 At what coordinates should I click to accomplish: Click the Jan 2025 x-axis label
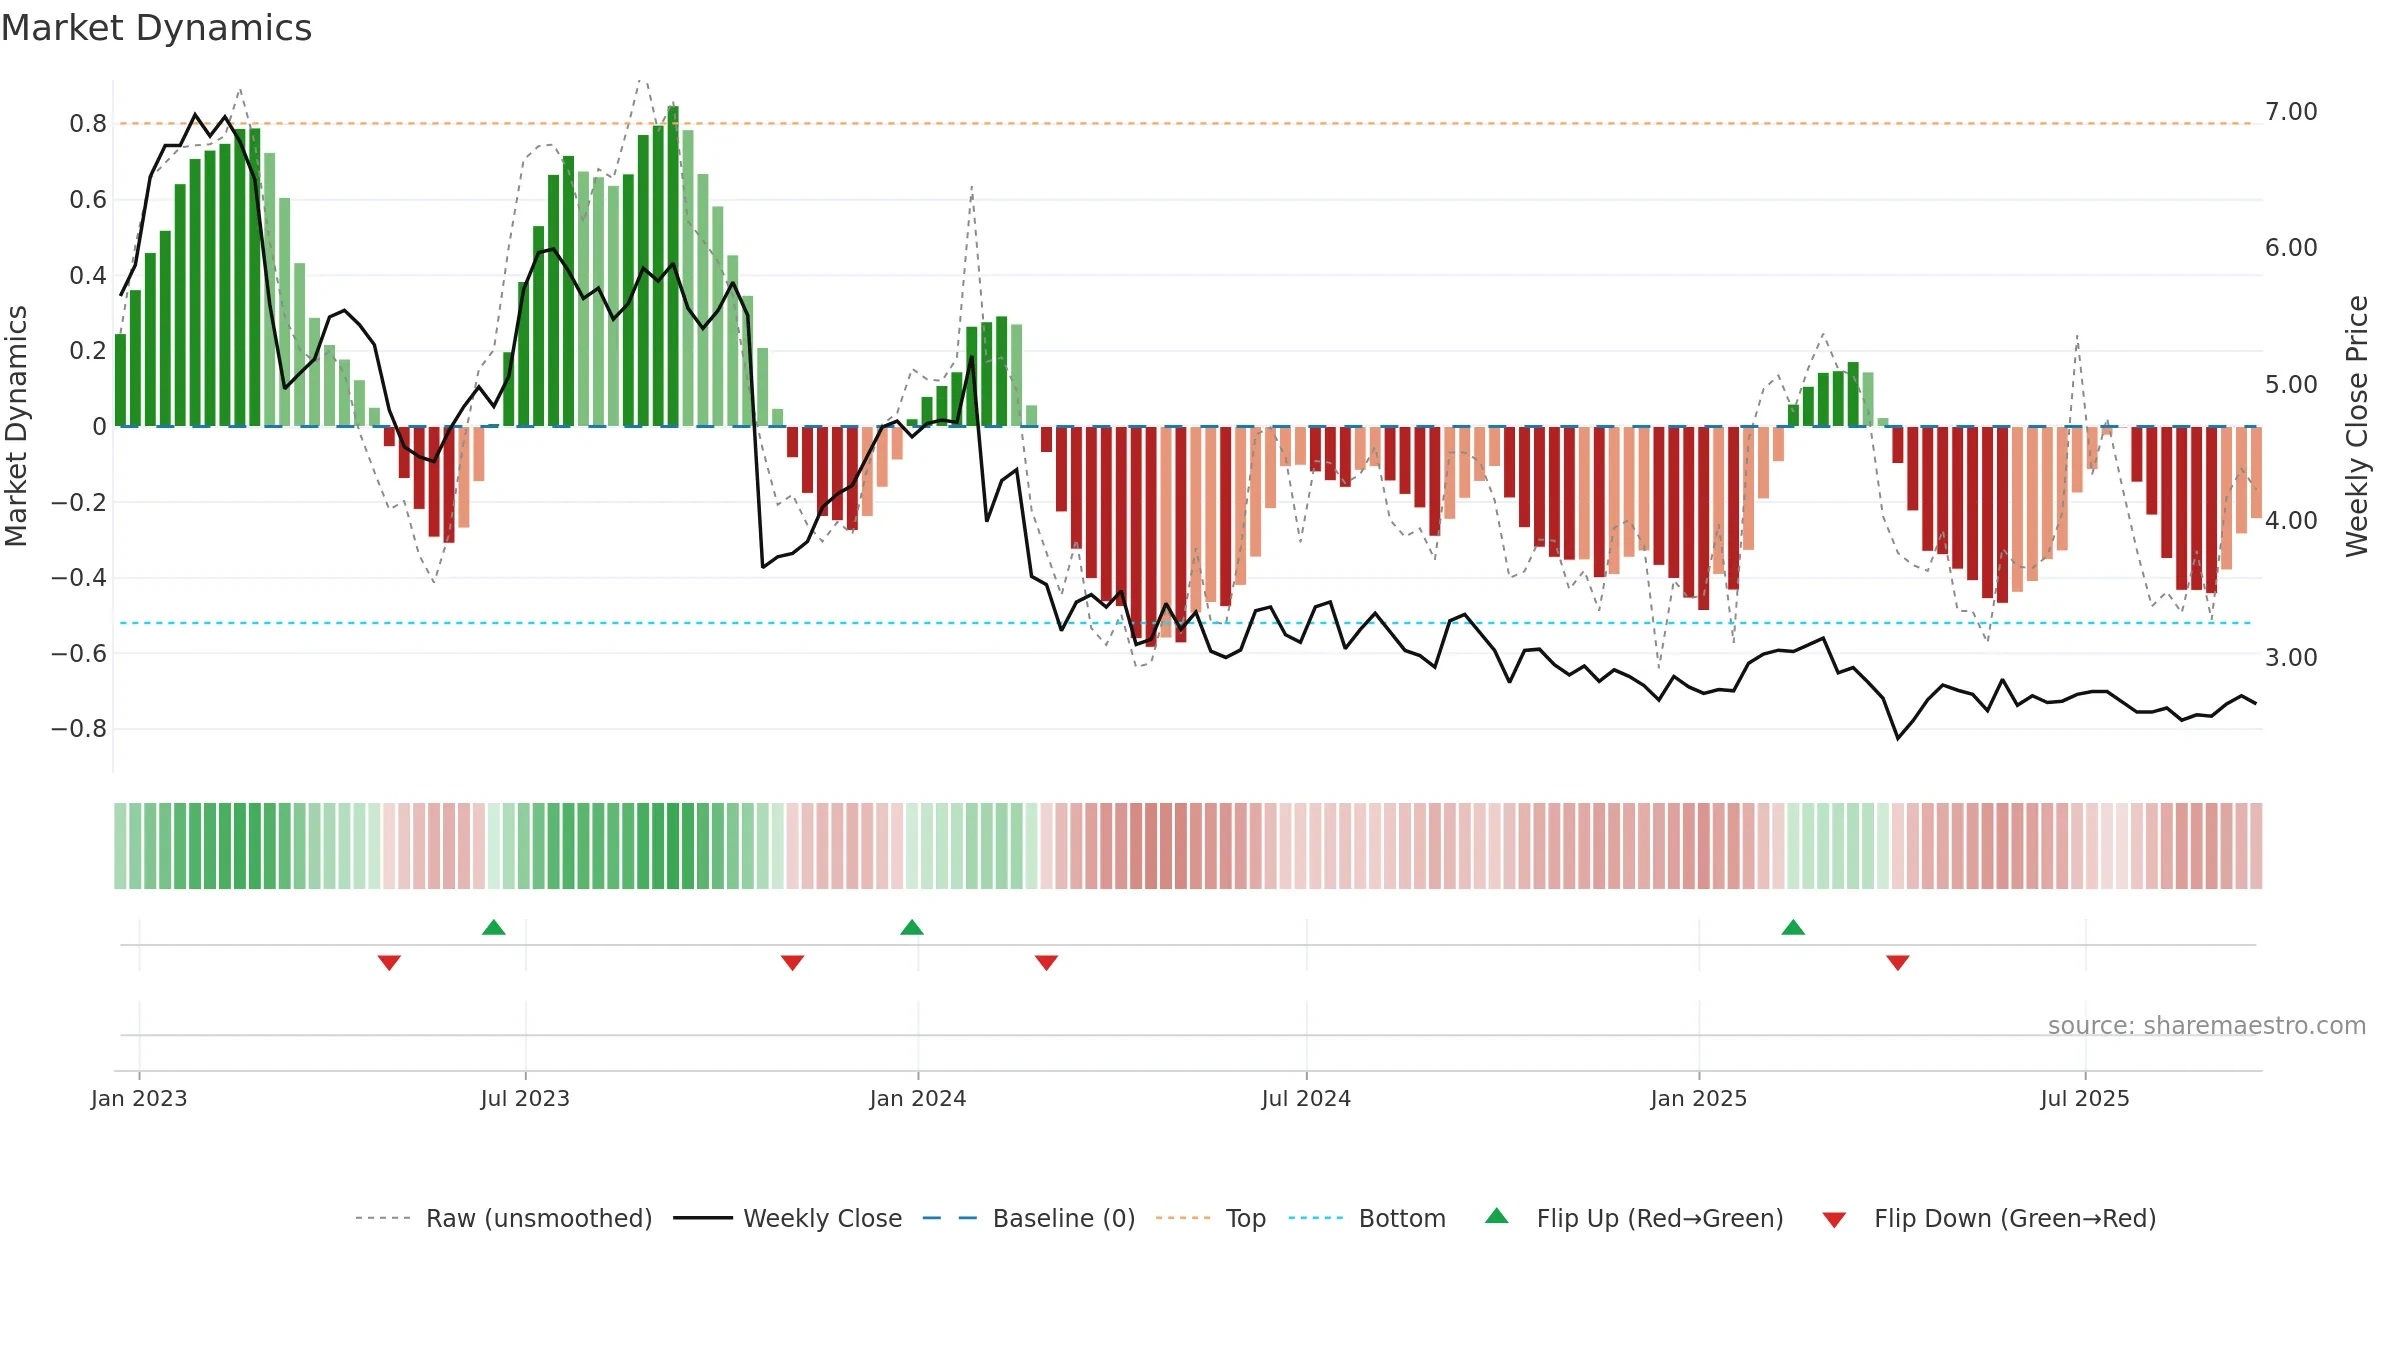[1699, 1098]
